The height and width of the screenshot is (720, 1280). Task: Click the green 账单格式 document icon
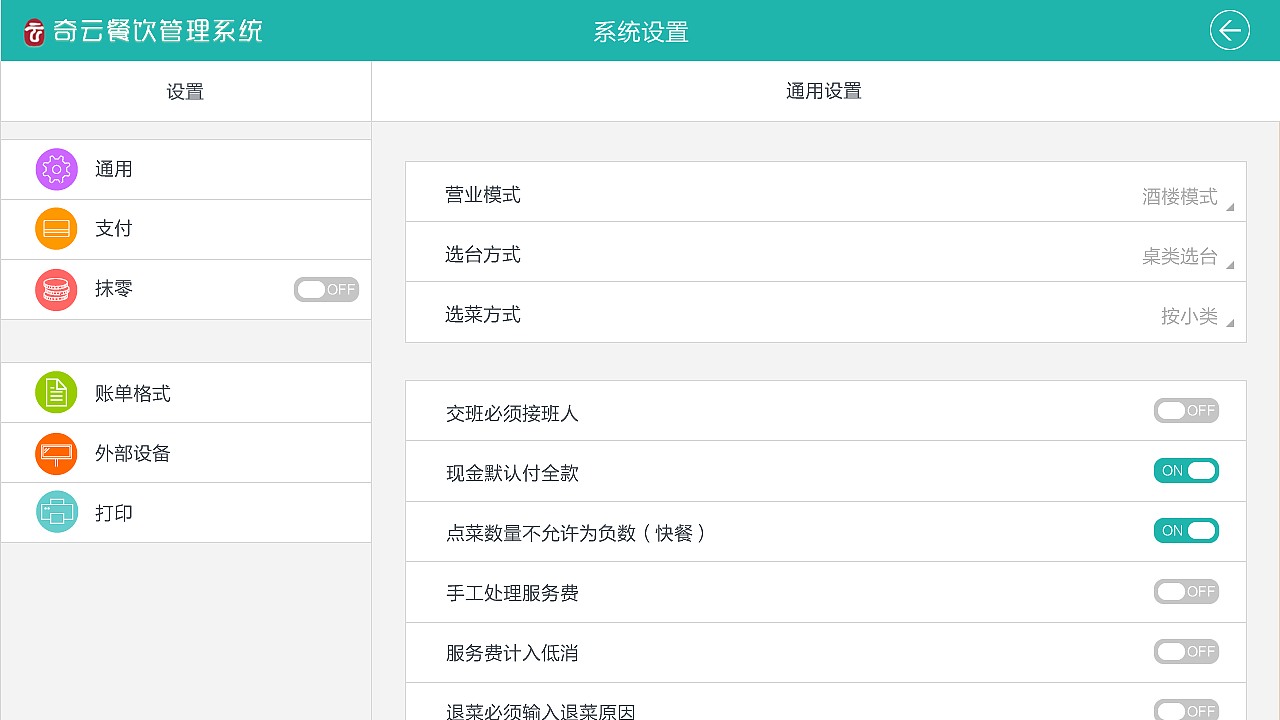pyautogui.click(x=56, y=393)
